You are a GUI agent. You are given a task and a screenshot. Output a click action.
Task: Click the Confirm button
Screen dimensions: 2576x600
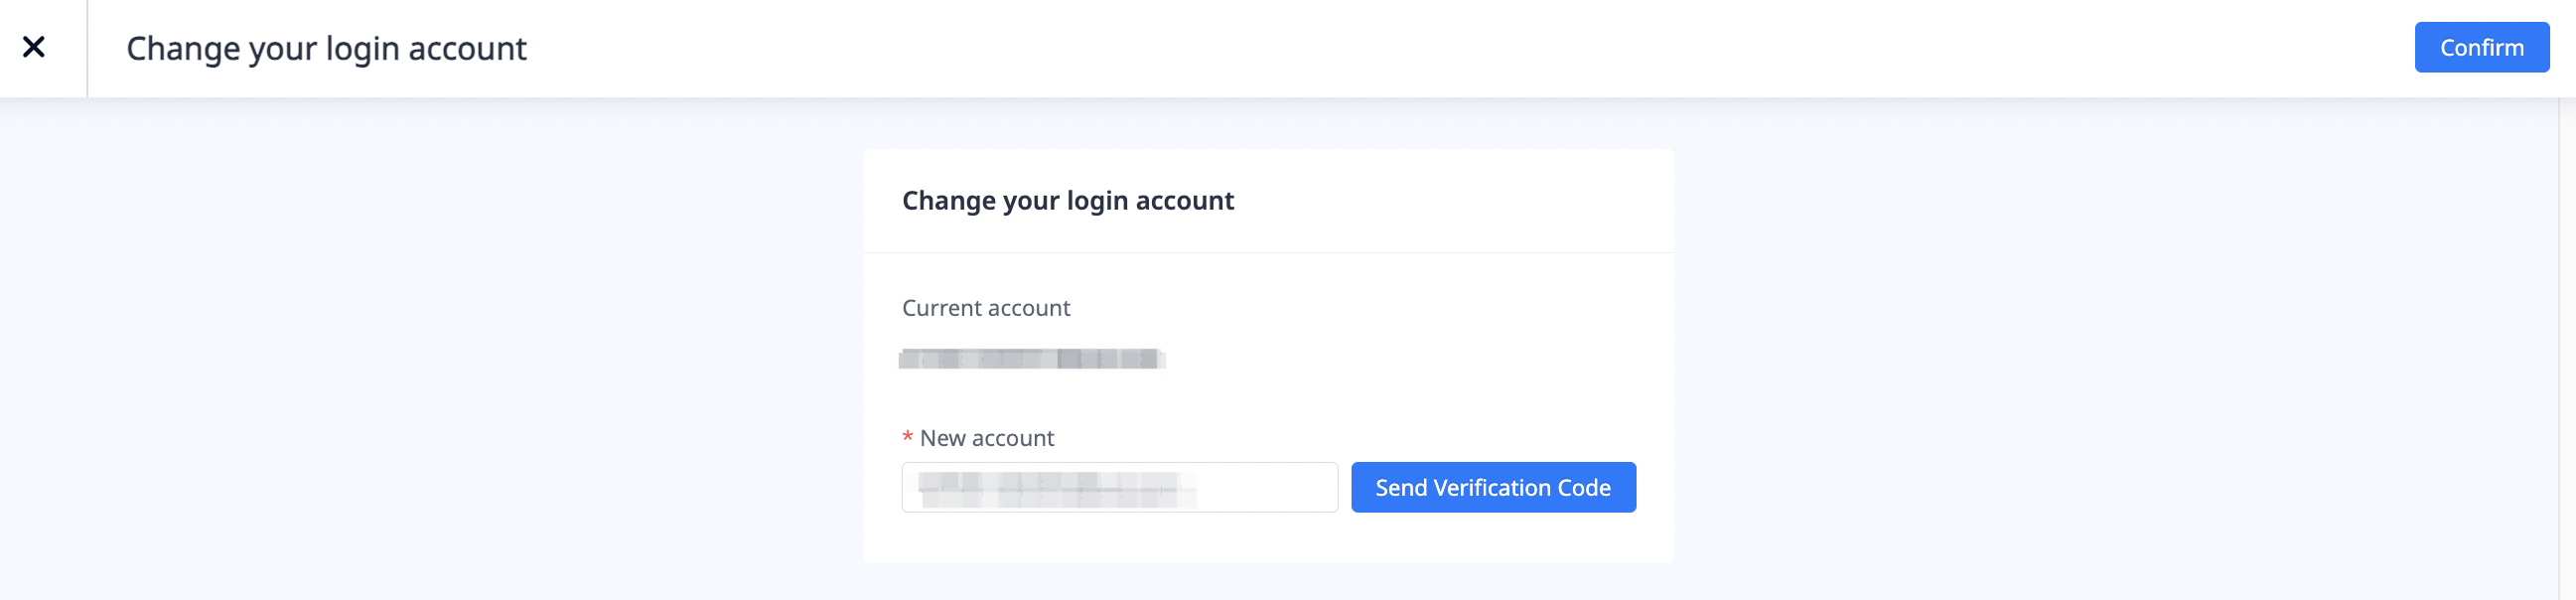(2480, 47)
